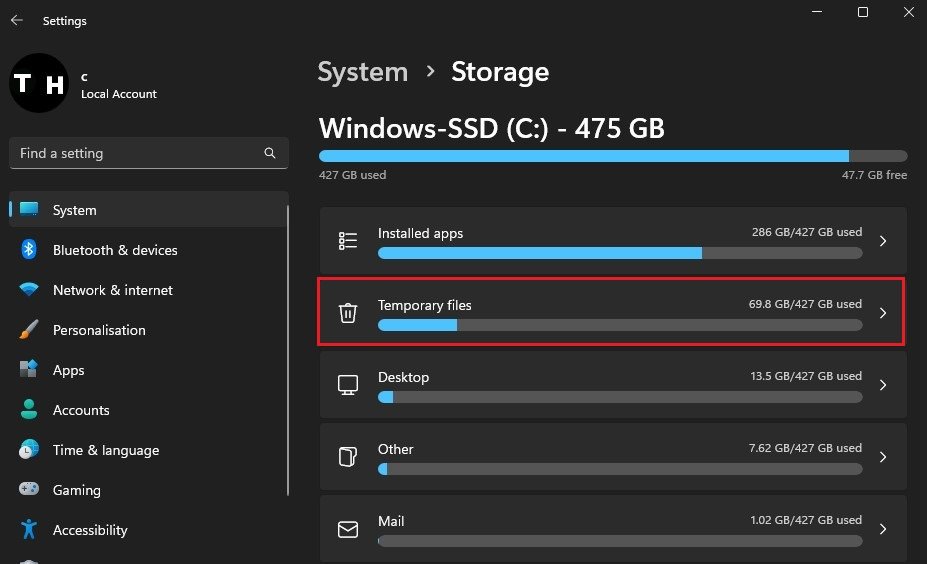This screenshot has width=927, height=564.
Task: Click the Temporary files trash bin icon
Action: pos(348,313)
